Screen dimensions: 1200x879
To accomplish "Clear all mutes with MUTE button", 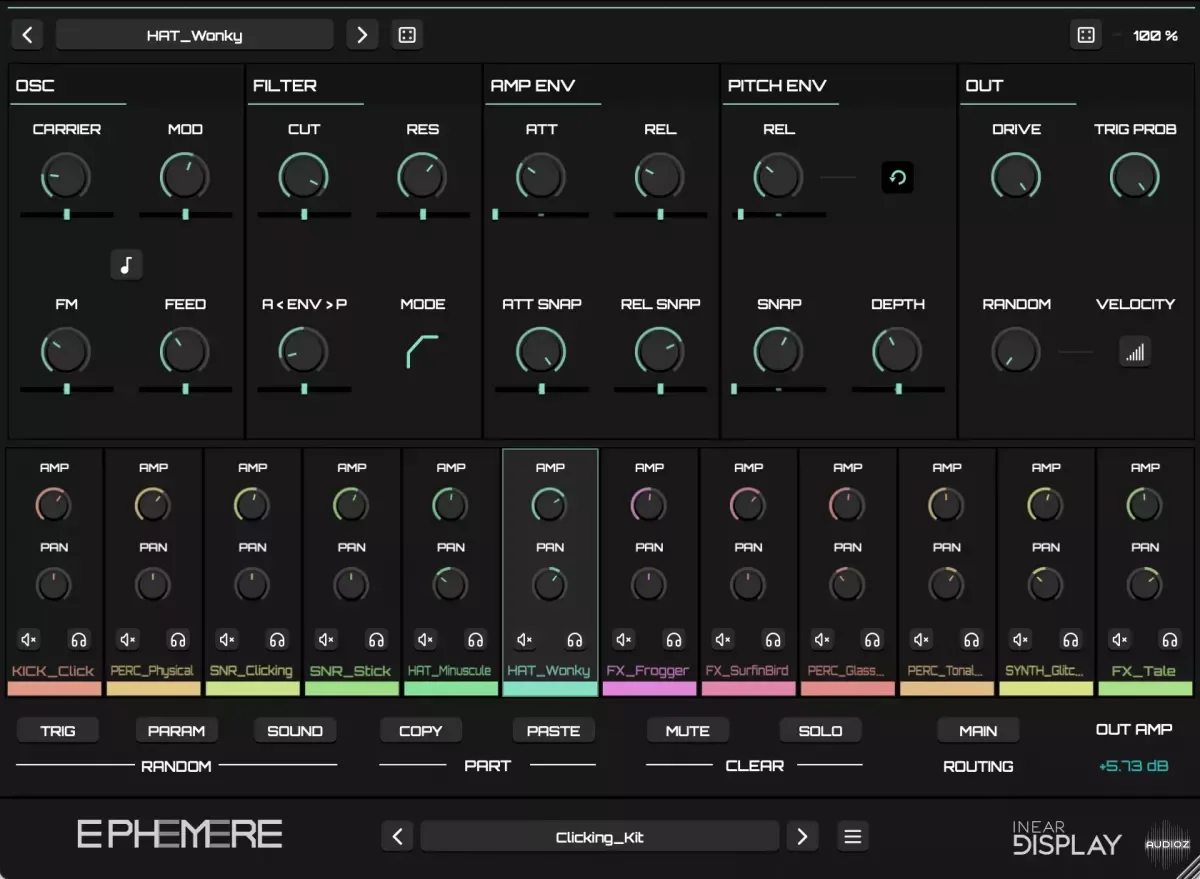I will pos(688,731).
